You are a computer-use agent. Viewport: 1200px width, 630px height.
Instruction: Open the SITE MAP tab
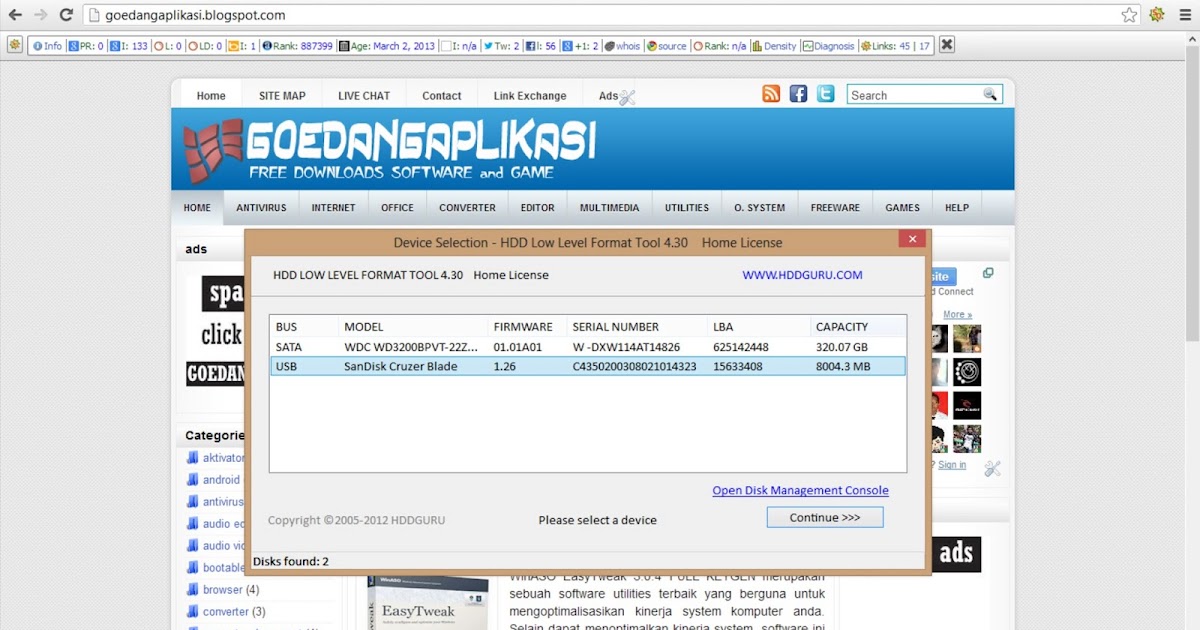282,96
